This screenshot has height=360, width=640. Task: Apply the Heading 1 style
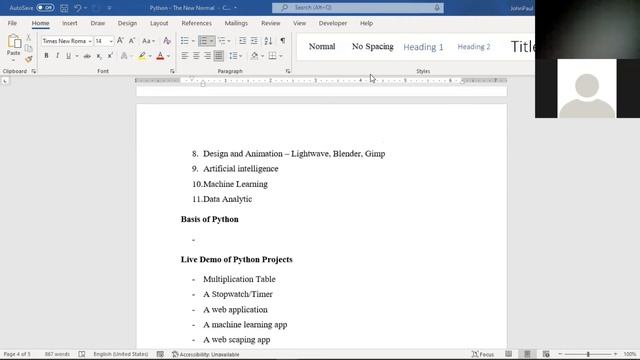[x=423, y=47]
